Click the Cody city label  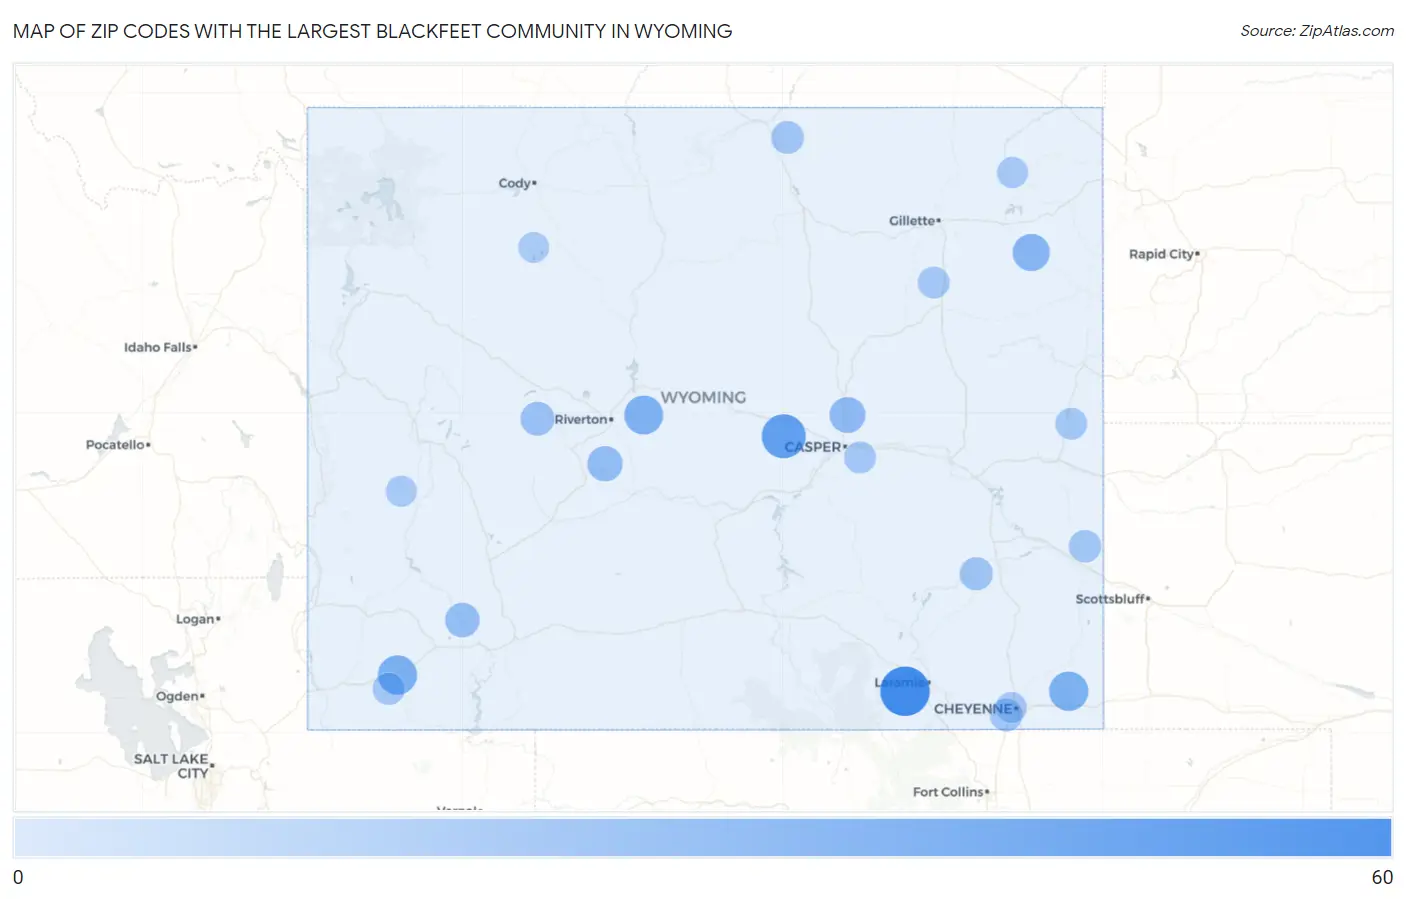[517, 183]
